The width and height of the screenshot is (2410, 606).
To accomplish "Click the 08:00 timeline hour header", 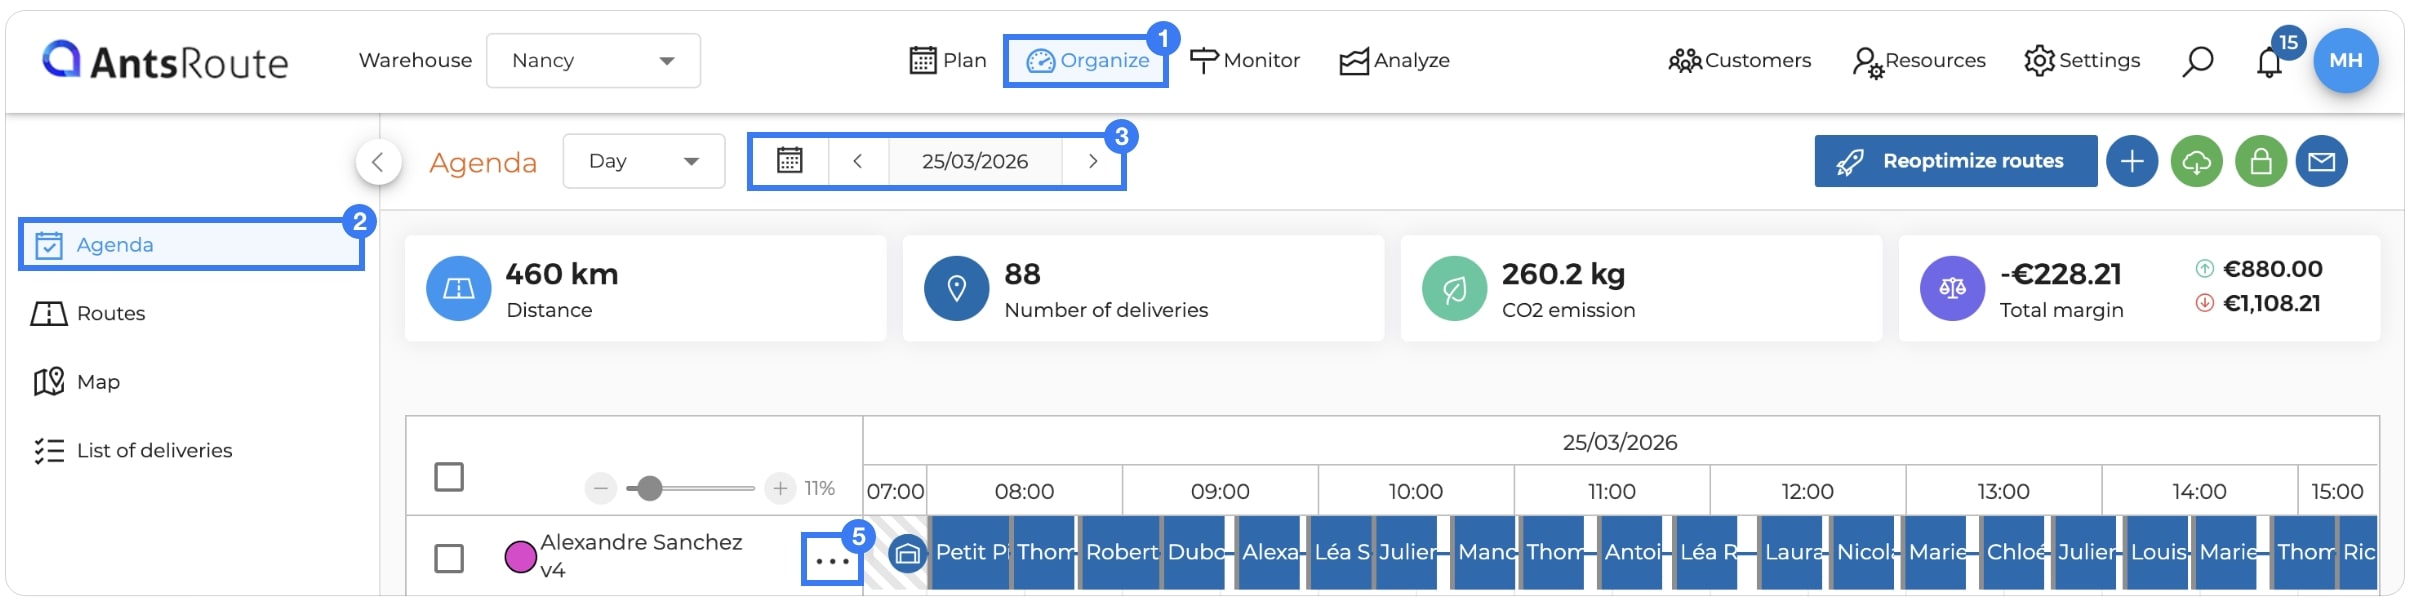I will click(1024, 491).
